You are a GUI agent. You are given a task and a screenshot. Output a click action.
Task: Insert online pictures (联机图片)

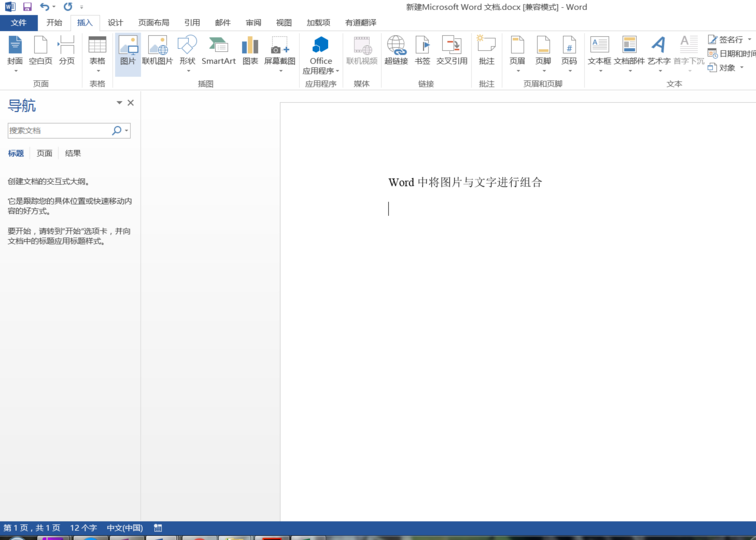pos(157,51)
